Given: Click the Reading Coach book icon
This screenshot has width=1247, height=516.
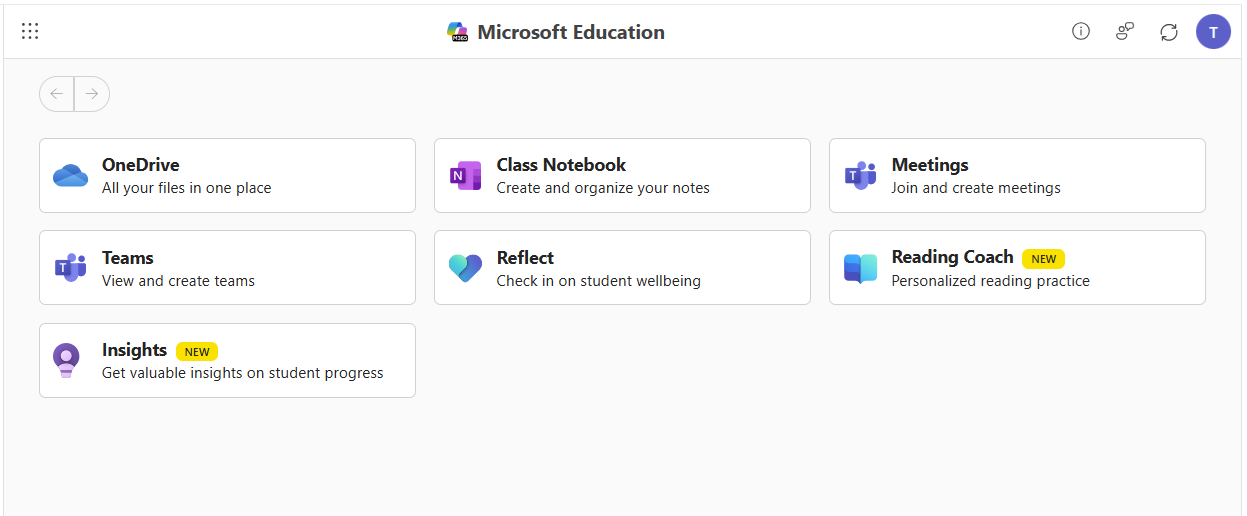Looking at the screenshot, I should (860, 268).
